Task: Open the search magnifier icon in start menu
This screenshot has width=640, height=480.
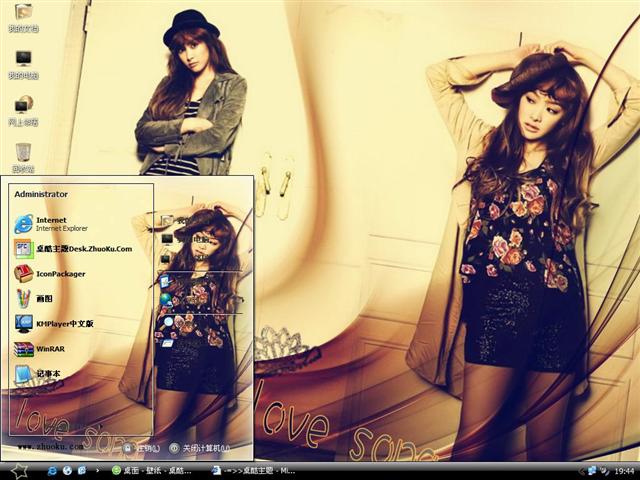Action: pos(168,323)
